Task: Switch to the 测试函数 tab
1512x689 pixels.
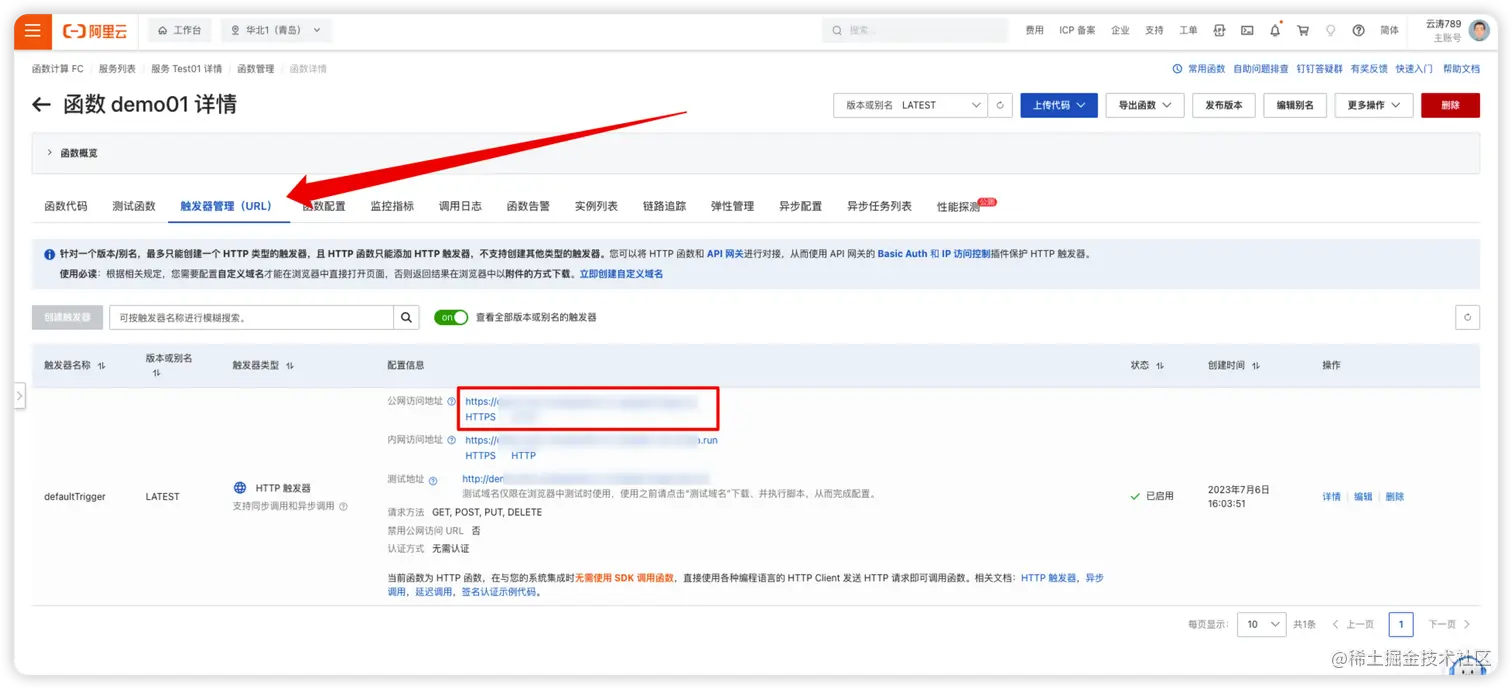Action: 134,206
